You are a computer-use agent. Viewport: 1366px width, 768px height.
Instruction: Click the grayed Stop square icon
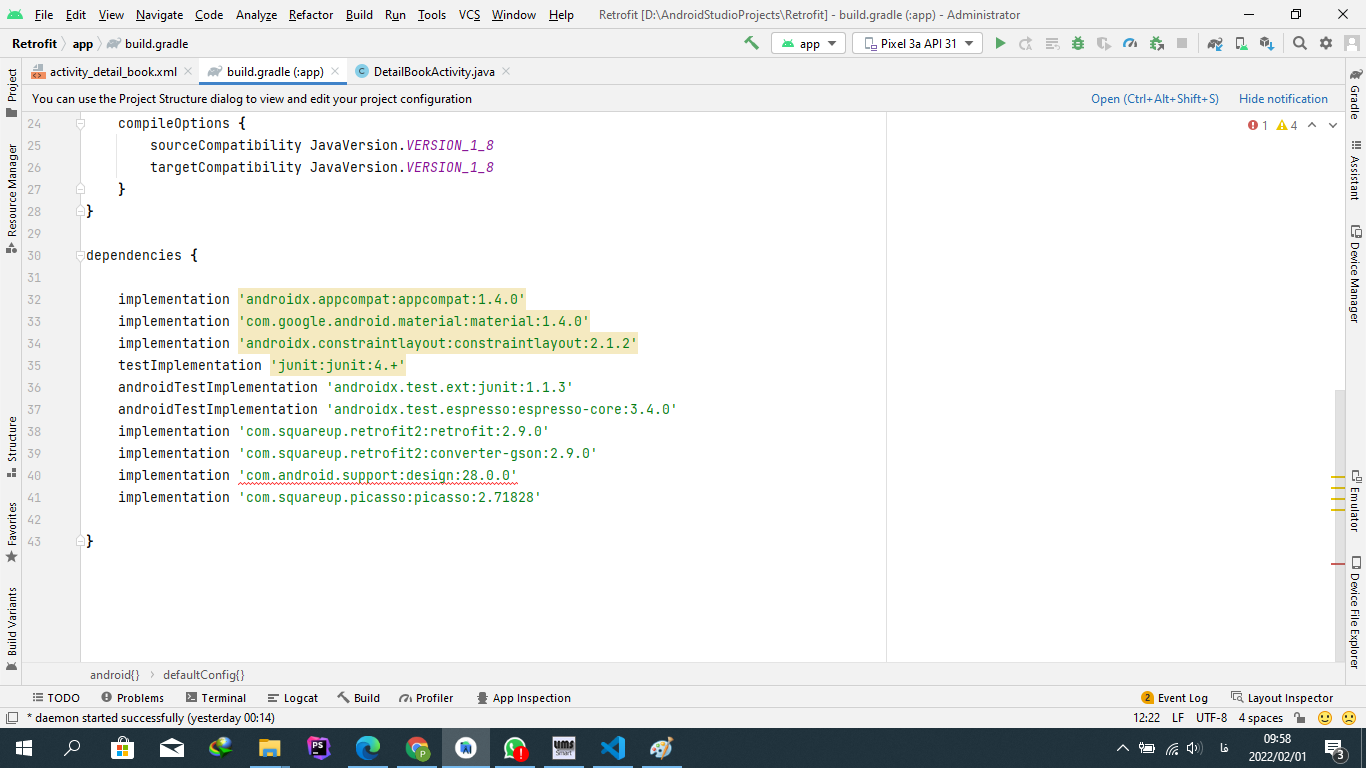[1182, 43]
